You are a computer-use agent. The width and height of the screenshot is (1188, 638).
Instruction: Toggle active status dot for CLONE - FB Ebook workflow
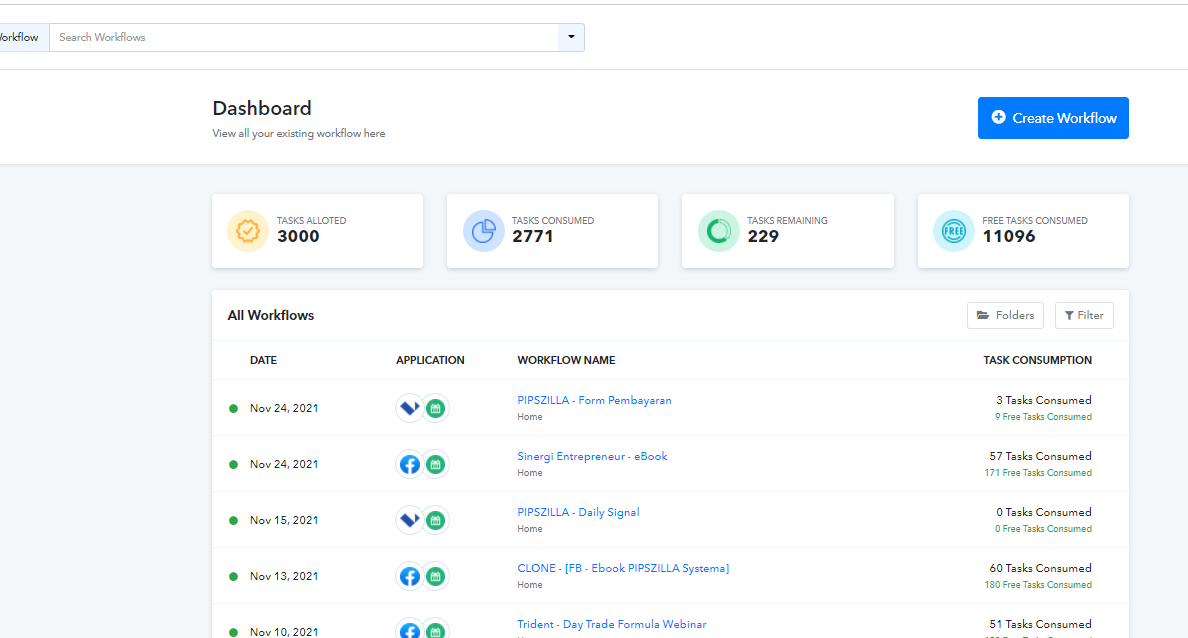[233, 577]
